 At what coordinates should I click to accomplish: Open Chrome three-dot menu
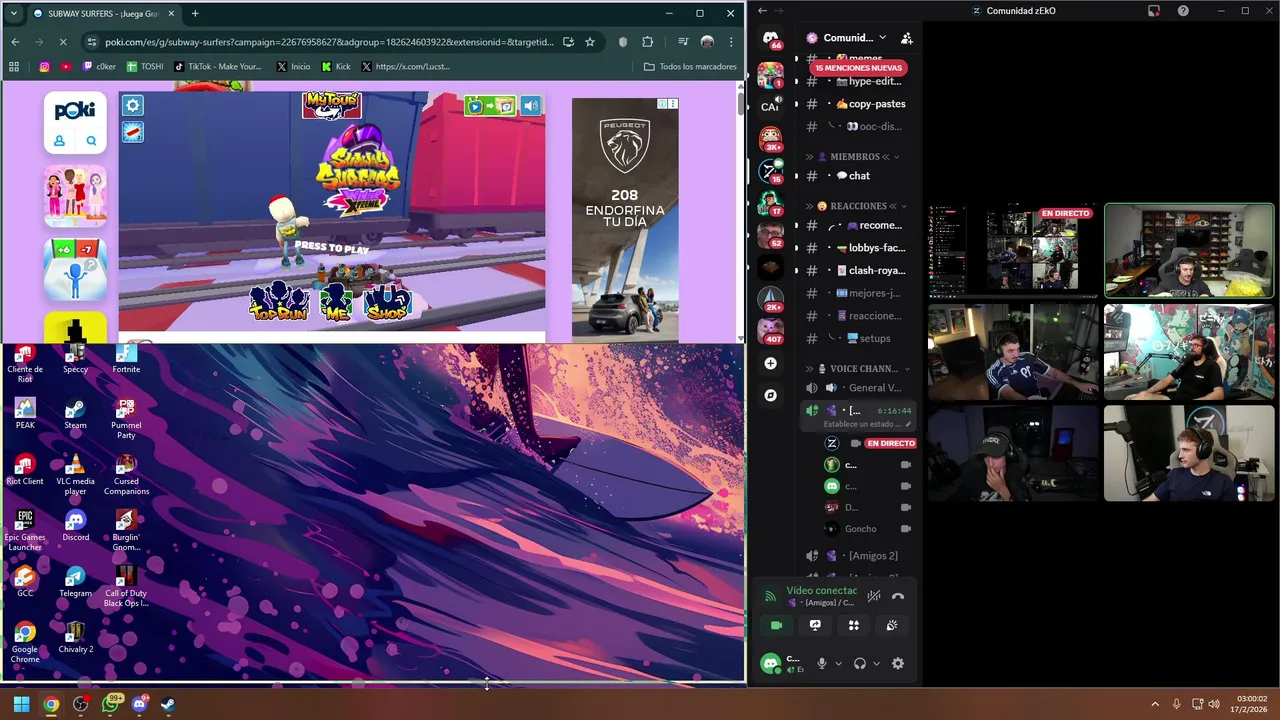[x=731, y=42]
